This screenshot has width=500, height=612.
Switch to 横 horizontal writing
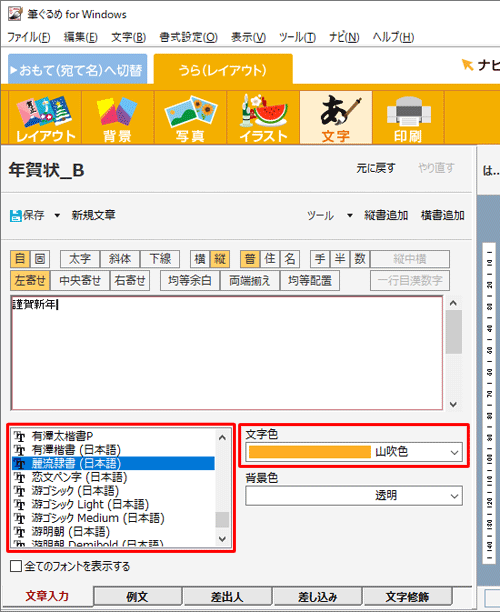[x=200, y=259]
